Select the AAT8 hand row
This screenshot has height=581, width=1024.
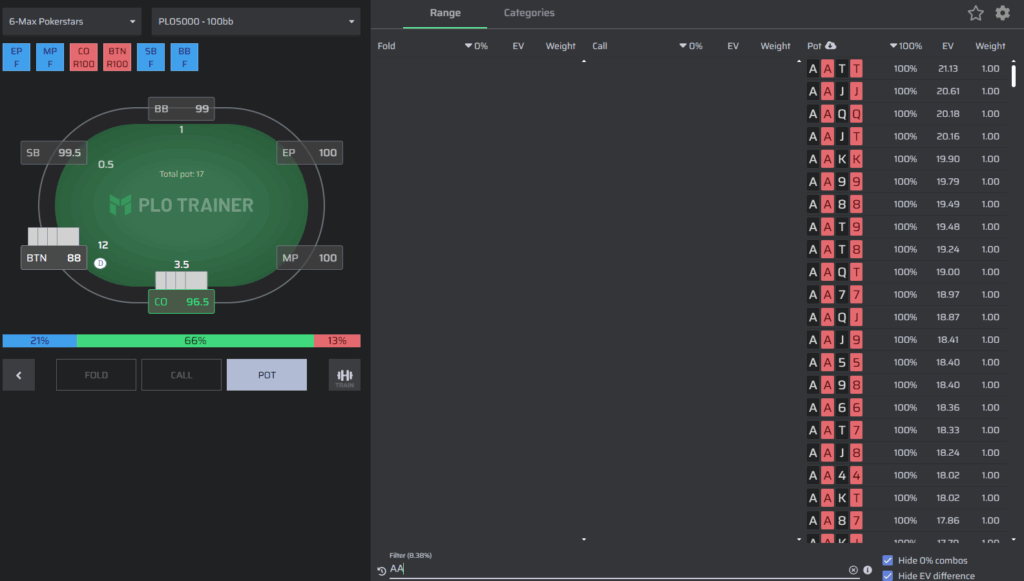tap(906, 249)
